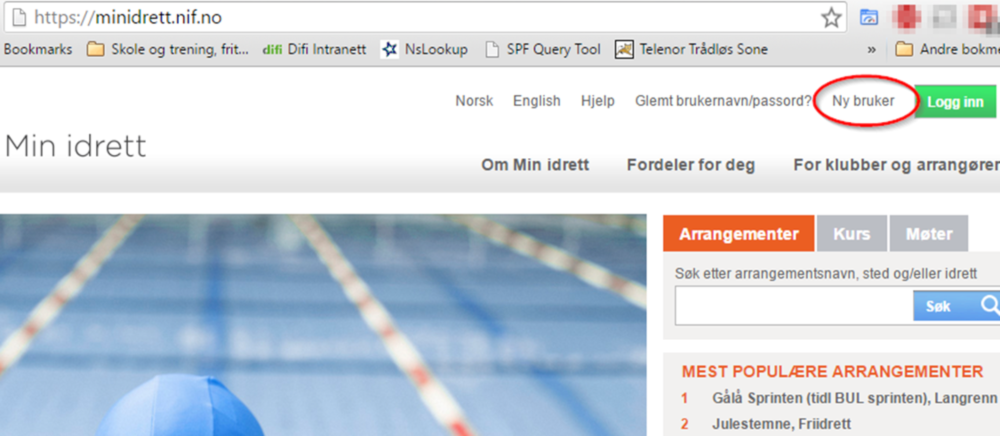
Task: Click the swimming pool banner image
Action: click(x=323, y=325)
